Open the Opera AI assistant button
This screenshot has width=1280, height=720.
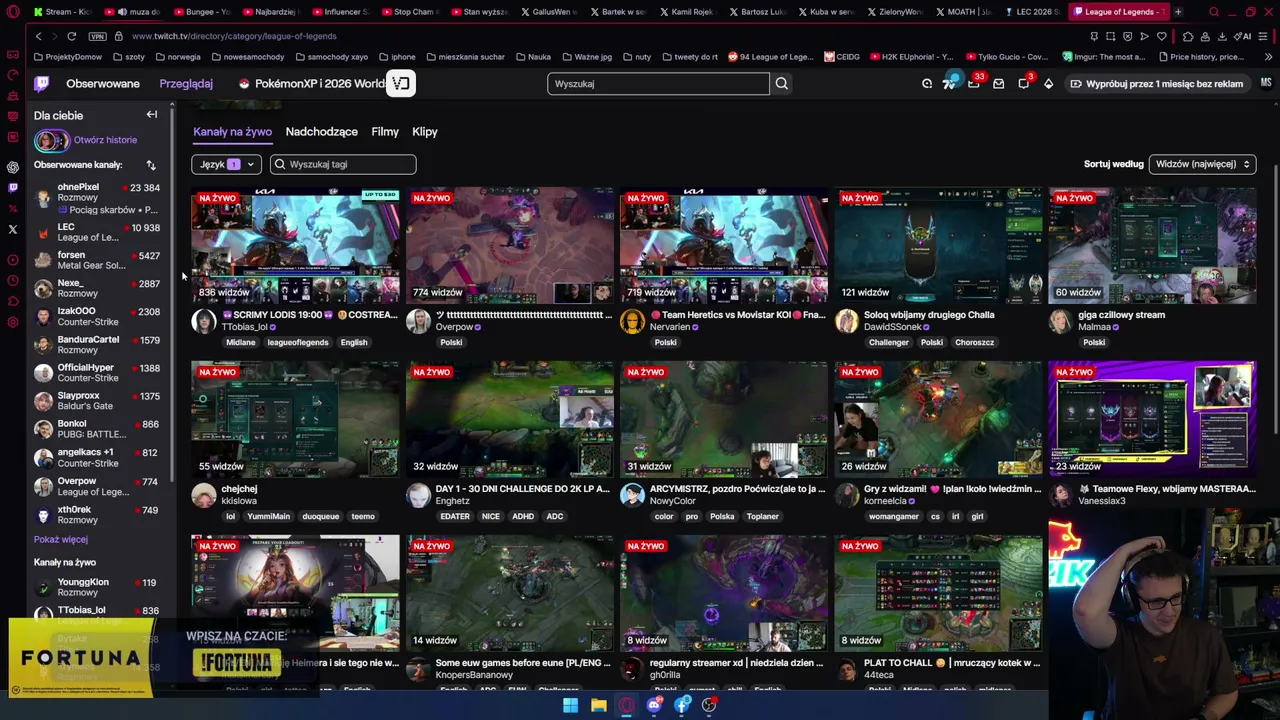coord(1244,36)
